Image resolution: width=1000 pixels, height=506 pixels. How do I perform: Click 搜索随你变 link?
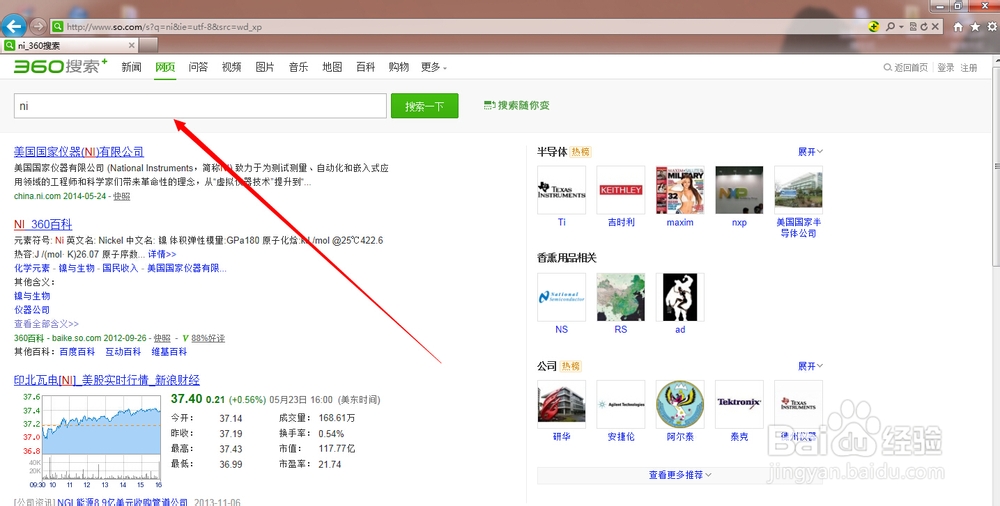pos(517,105)
